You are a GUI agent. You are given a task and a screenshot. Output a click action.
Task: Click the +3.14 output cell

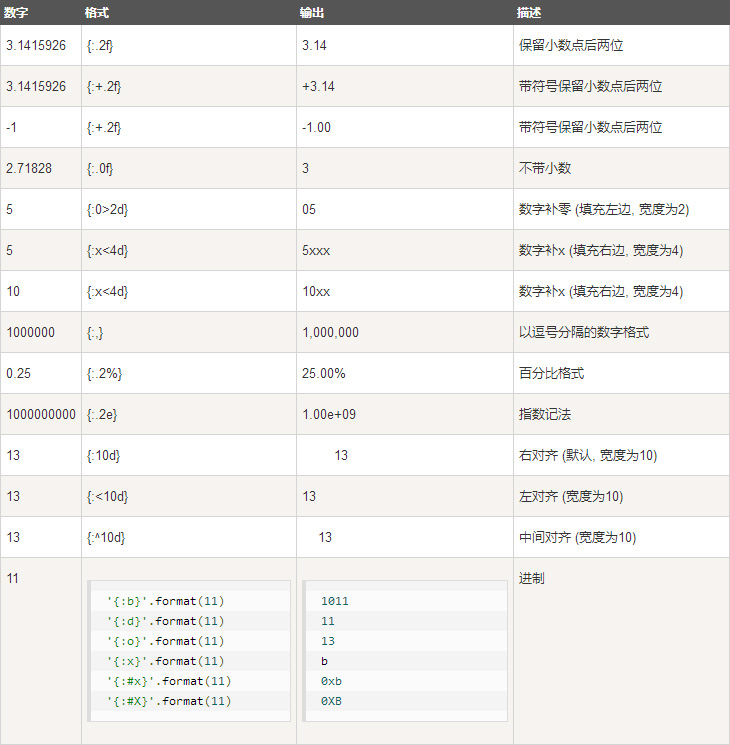click(x=405, y=86)
